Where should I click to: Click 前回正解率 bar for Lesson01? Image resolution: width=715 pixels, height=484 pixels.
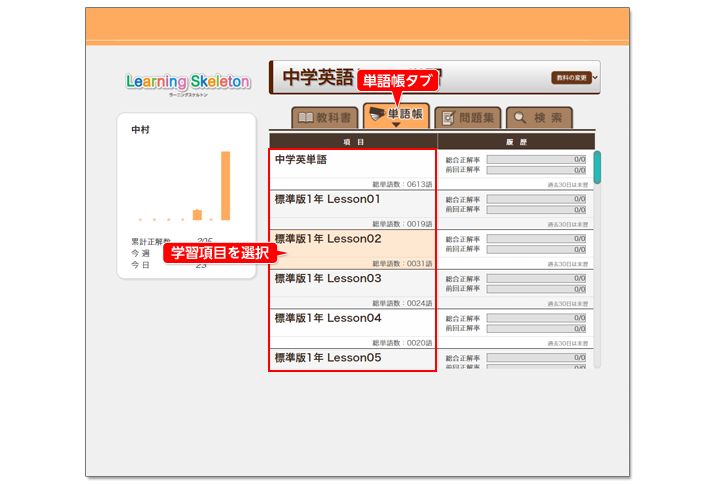[536, 210]
